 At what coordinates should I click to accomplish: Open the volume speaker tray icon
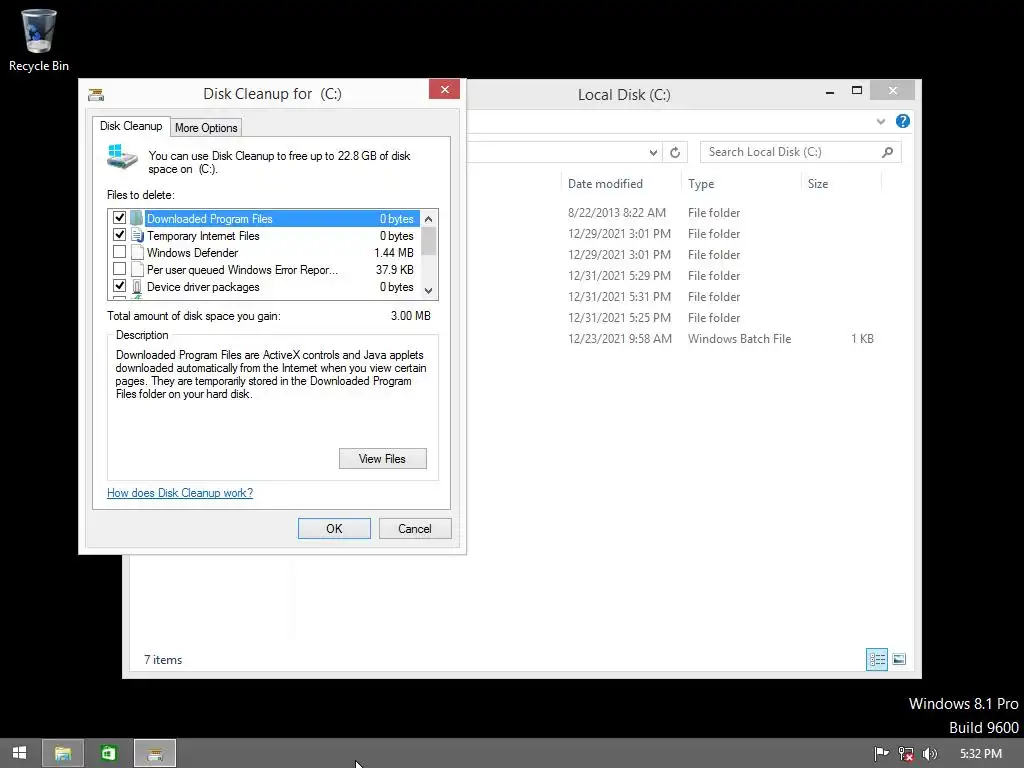coord(929,754)
